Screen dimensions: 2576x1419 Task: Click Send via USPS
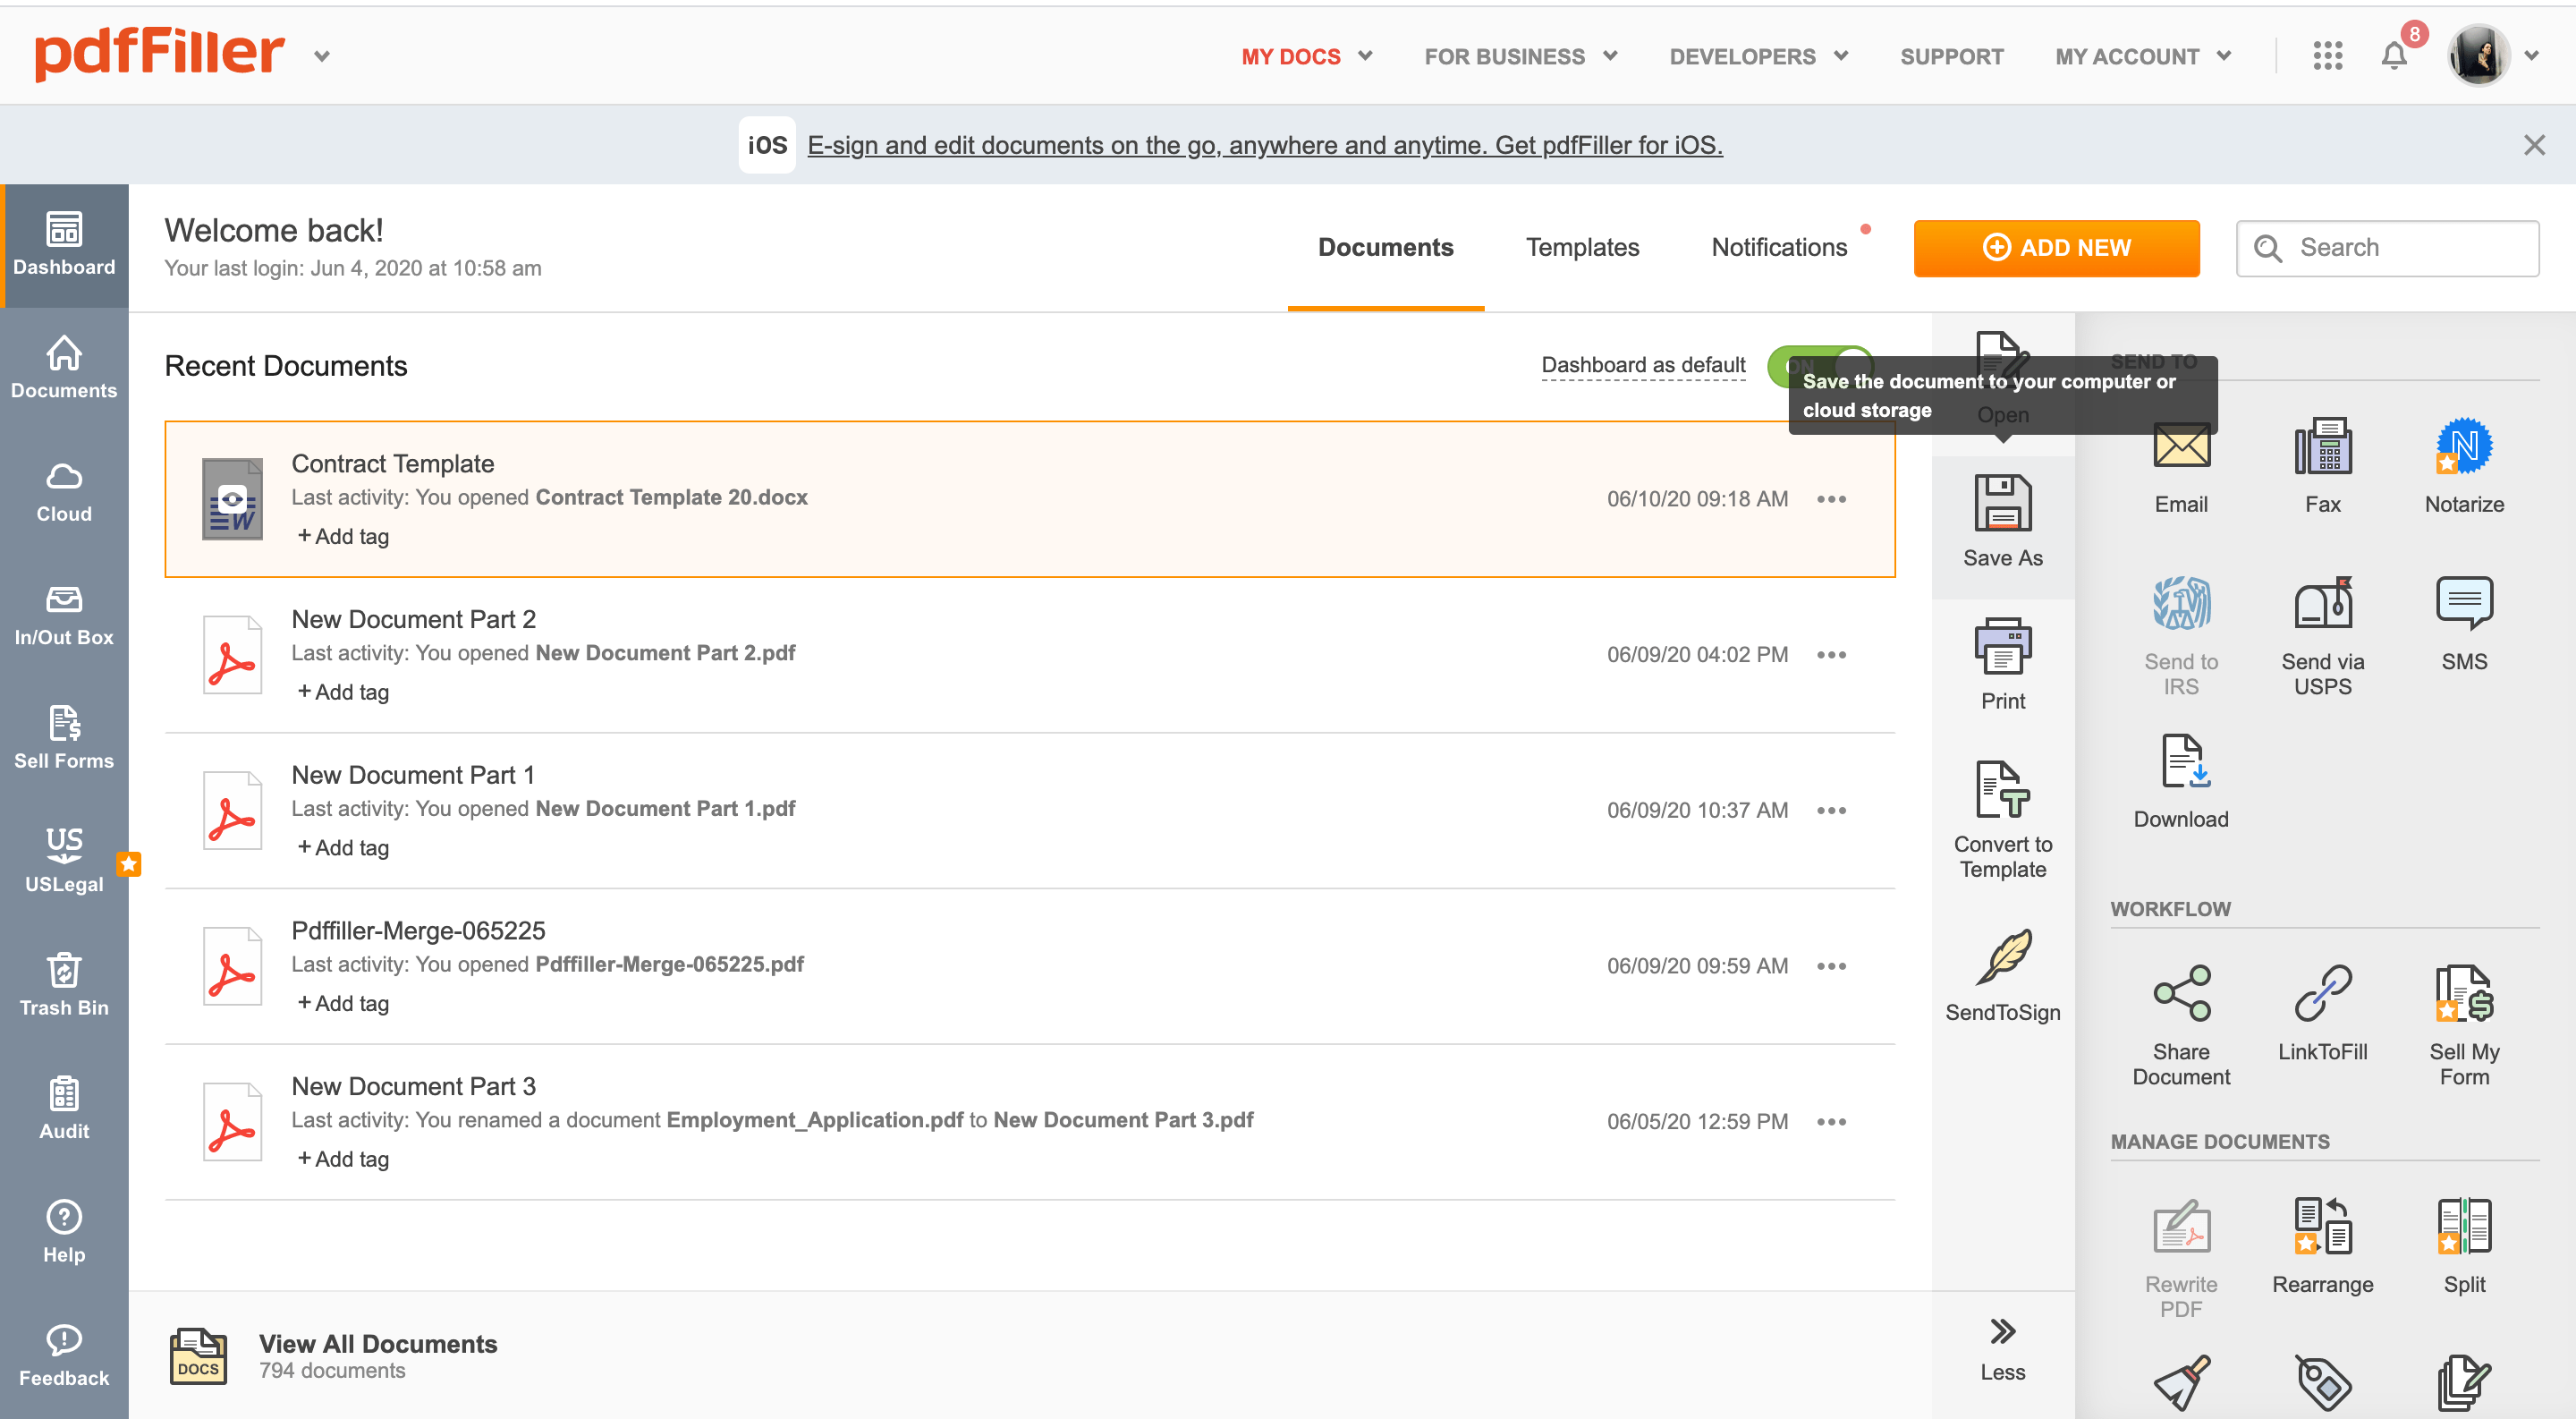(x=2322, y=636)
